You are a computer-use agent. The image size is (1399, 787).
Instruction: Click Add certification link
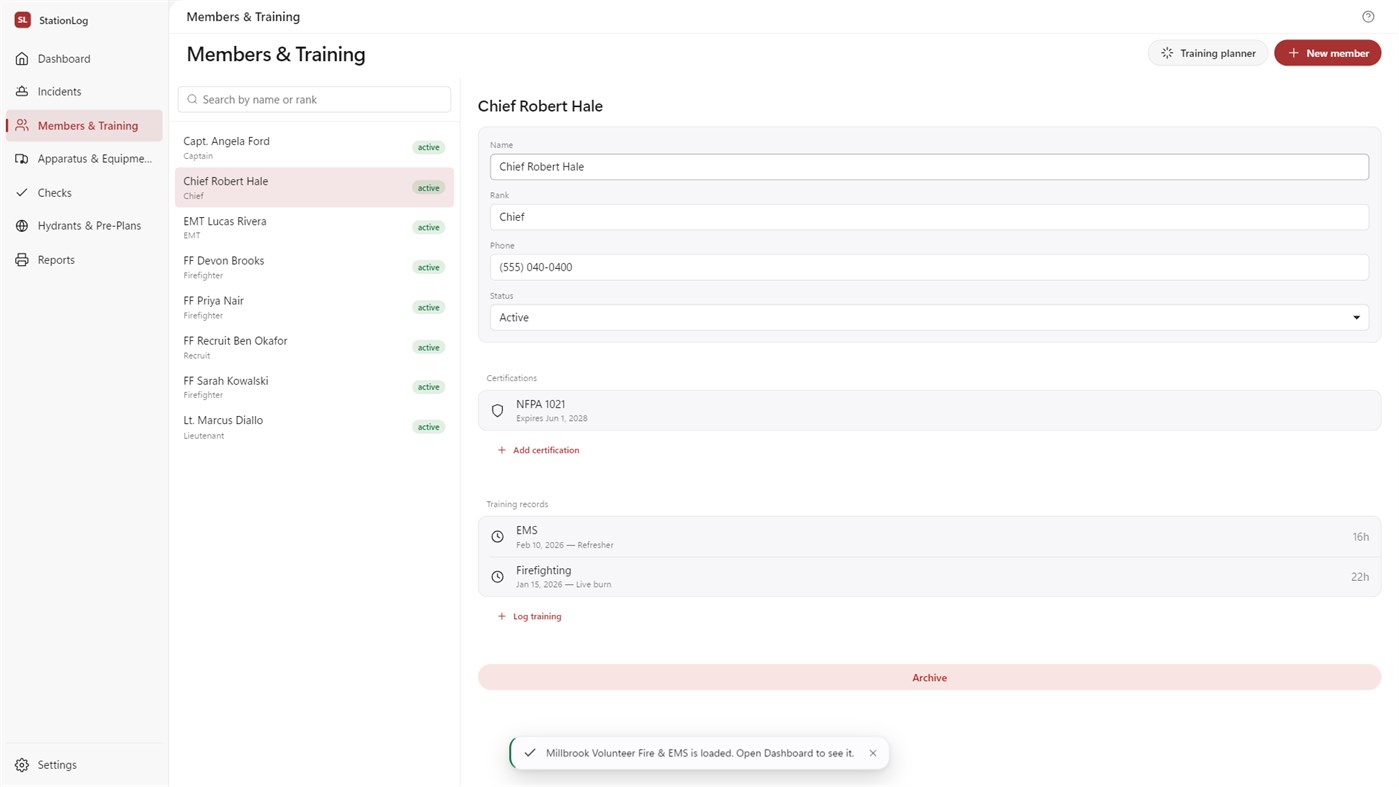pos(538,450)
